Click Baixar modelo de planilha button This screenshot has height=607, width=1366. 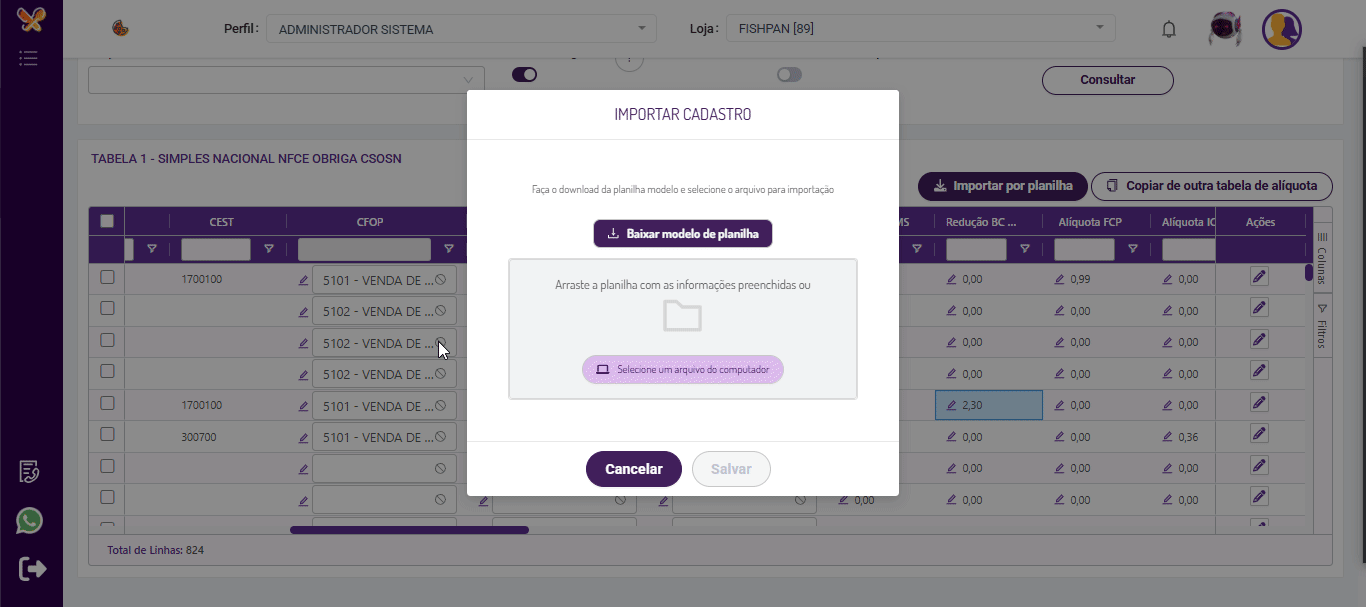pyautogui.click(x=683, y=234)
